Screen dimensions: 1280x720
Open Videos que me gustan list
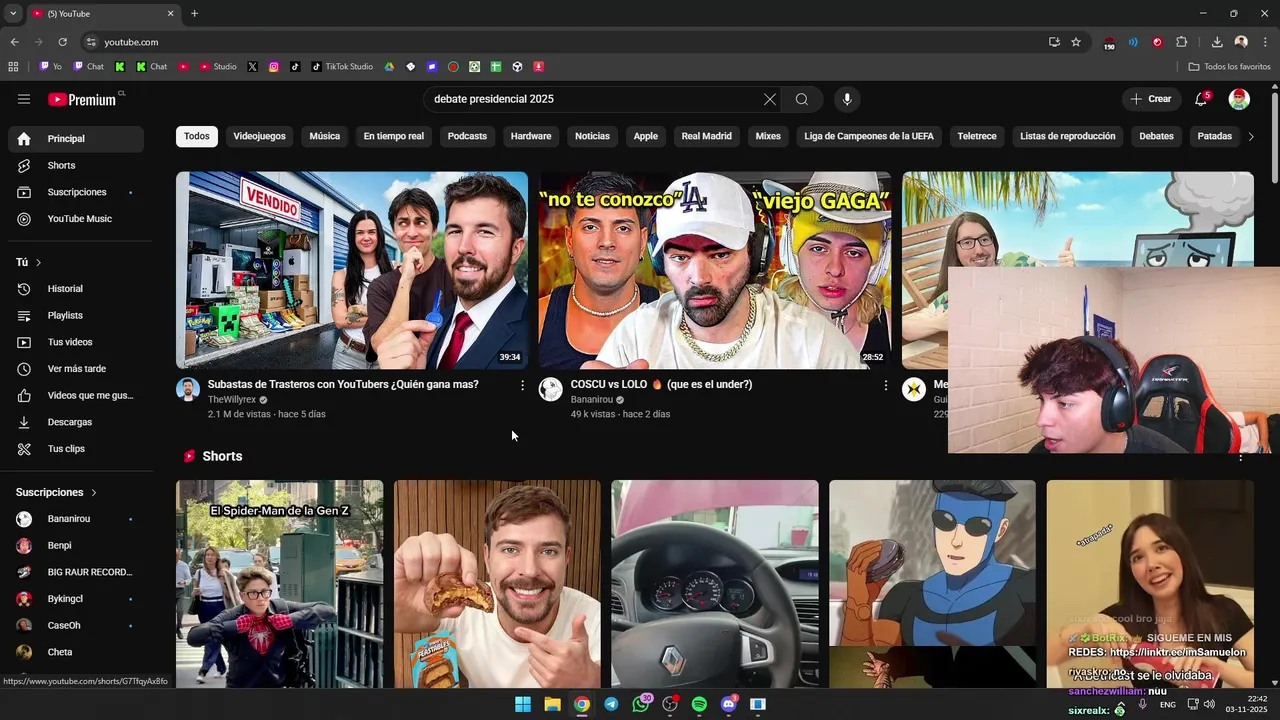point(76,395)
